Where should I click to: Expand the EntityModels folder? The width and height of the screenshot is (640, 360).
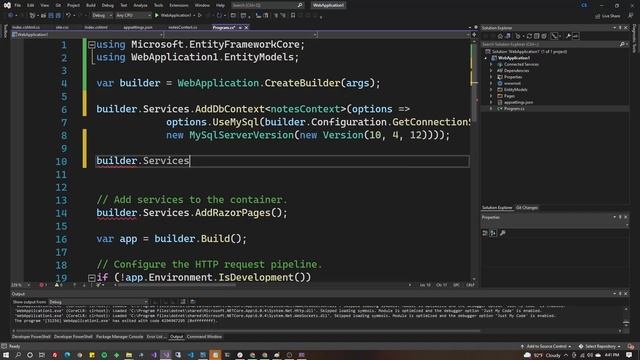coord(491,90)
